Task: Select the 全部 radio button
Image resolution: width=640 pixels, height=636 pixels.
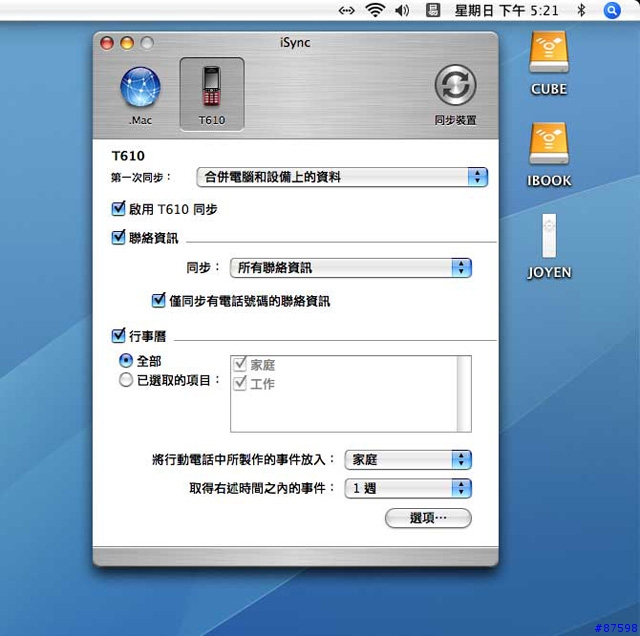Action: pos(126,360)
